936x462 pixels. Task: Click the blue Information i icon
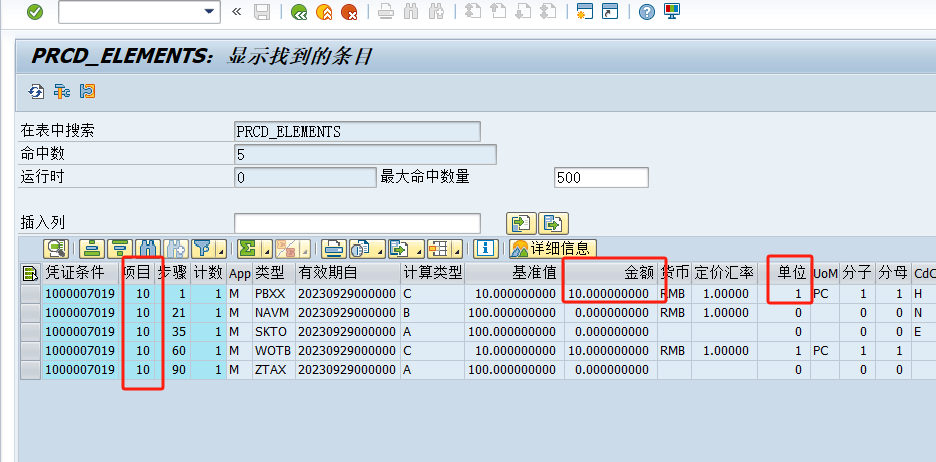pos(486,248)
